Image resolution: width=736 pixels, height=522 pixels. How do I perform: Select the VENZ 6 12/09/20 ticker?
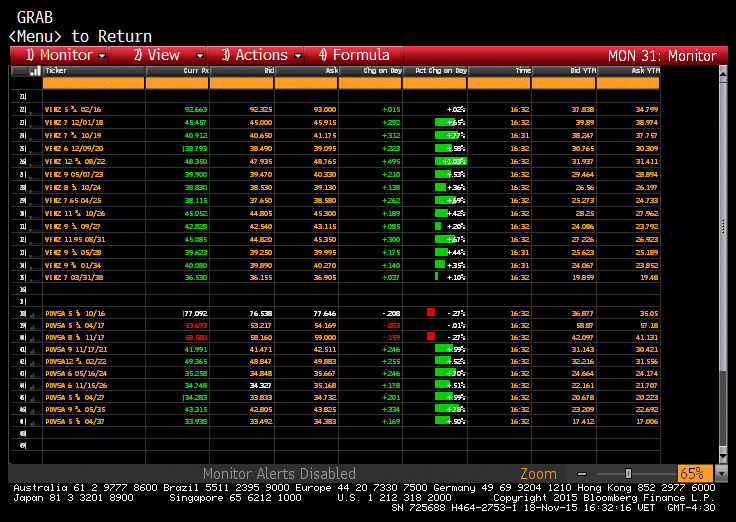pyautogui.click(x=74, y=149)
